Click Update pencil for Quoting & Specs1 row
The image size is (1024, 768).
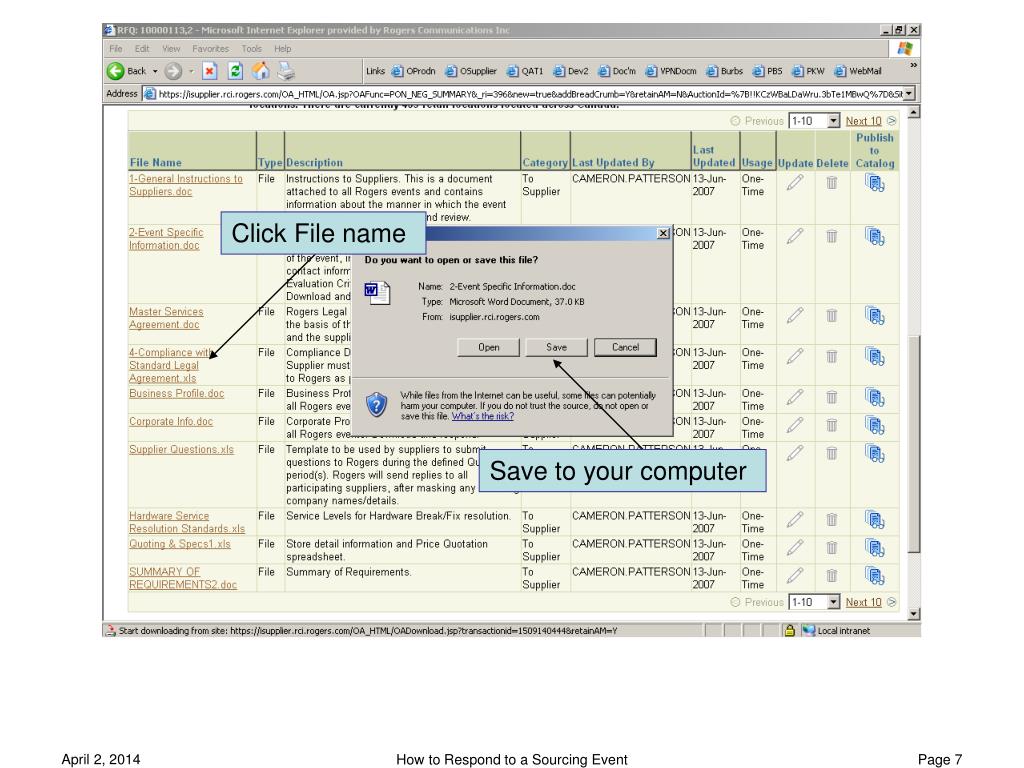[795, 547]
